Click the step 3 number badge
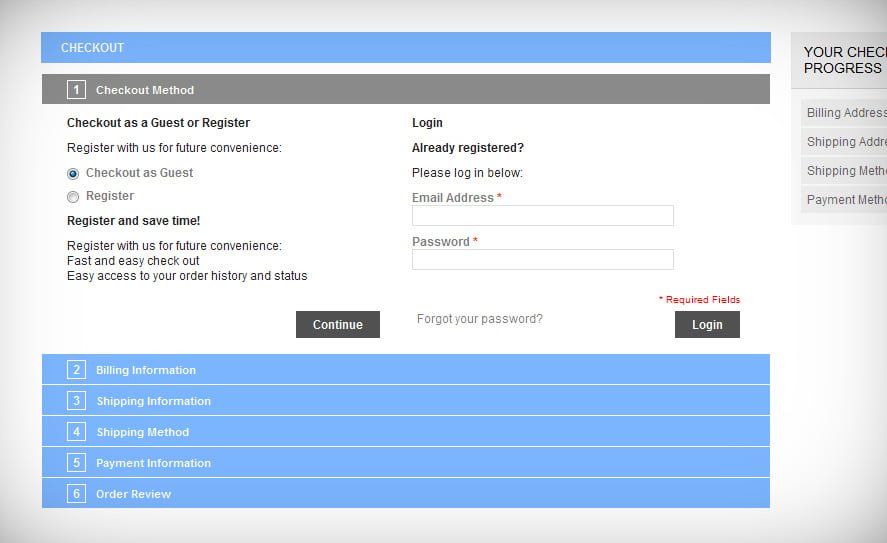 (x=76, y=401)
